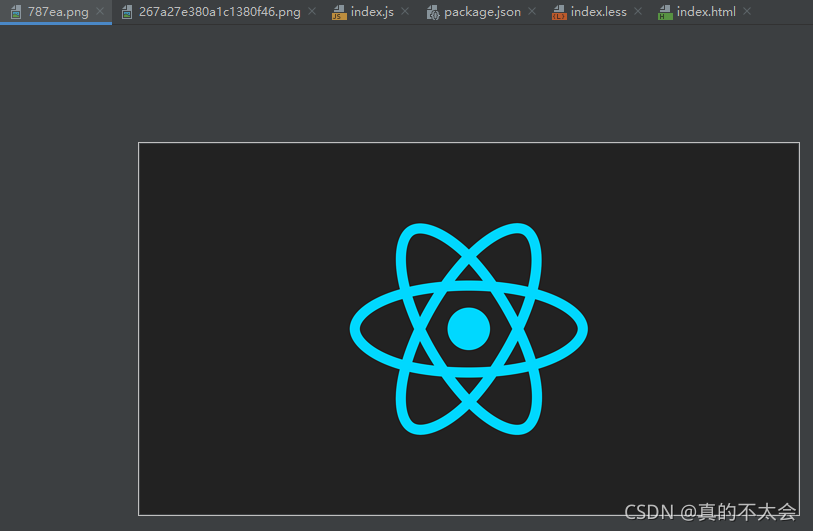
Task: Close the 787ea.png tab
Action: tap(100, 11)
